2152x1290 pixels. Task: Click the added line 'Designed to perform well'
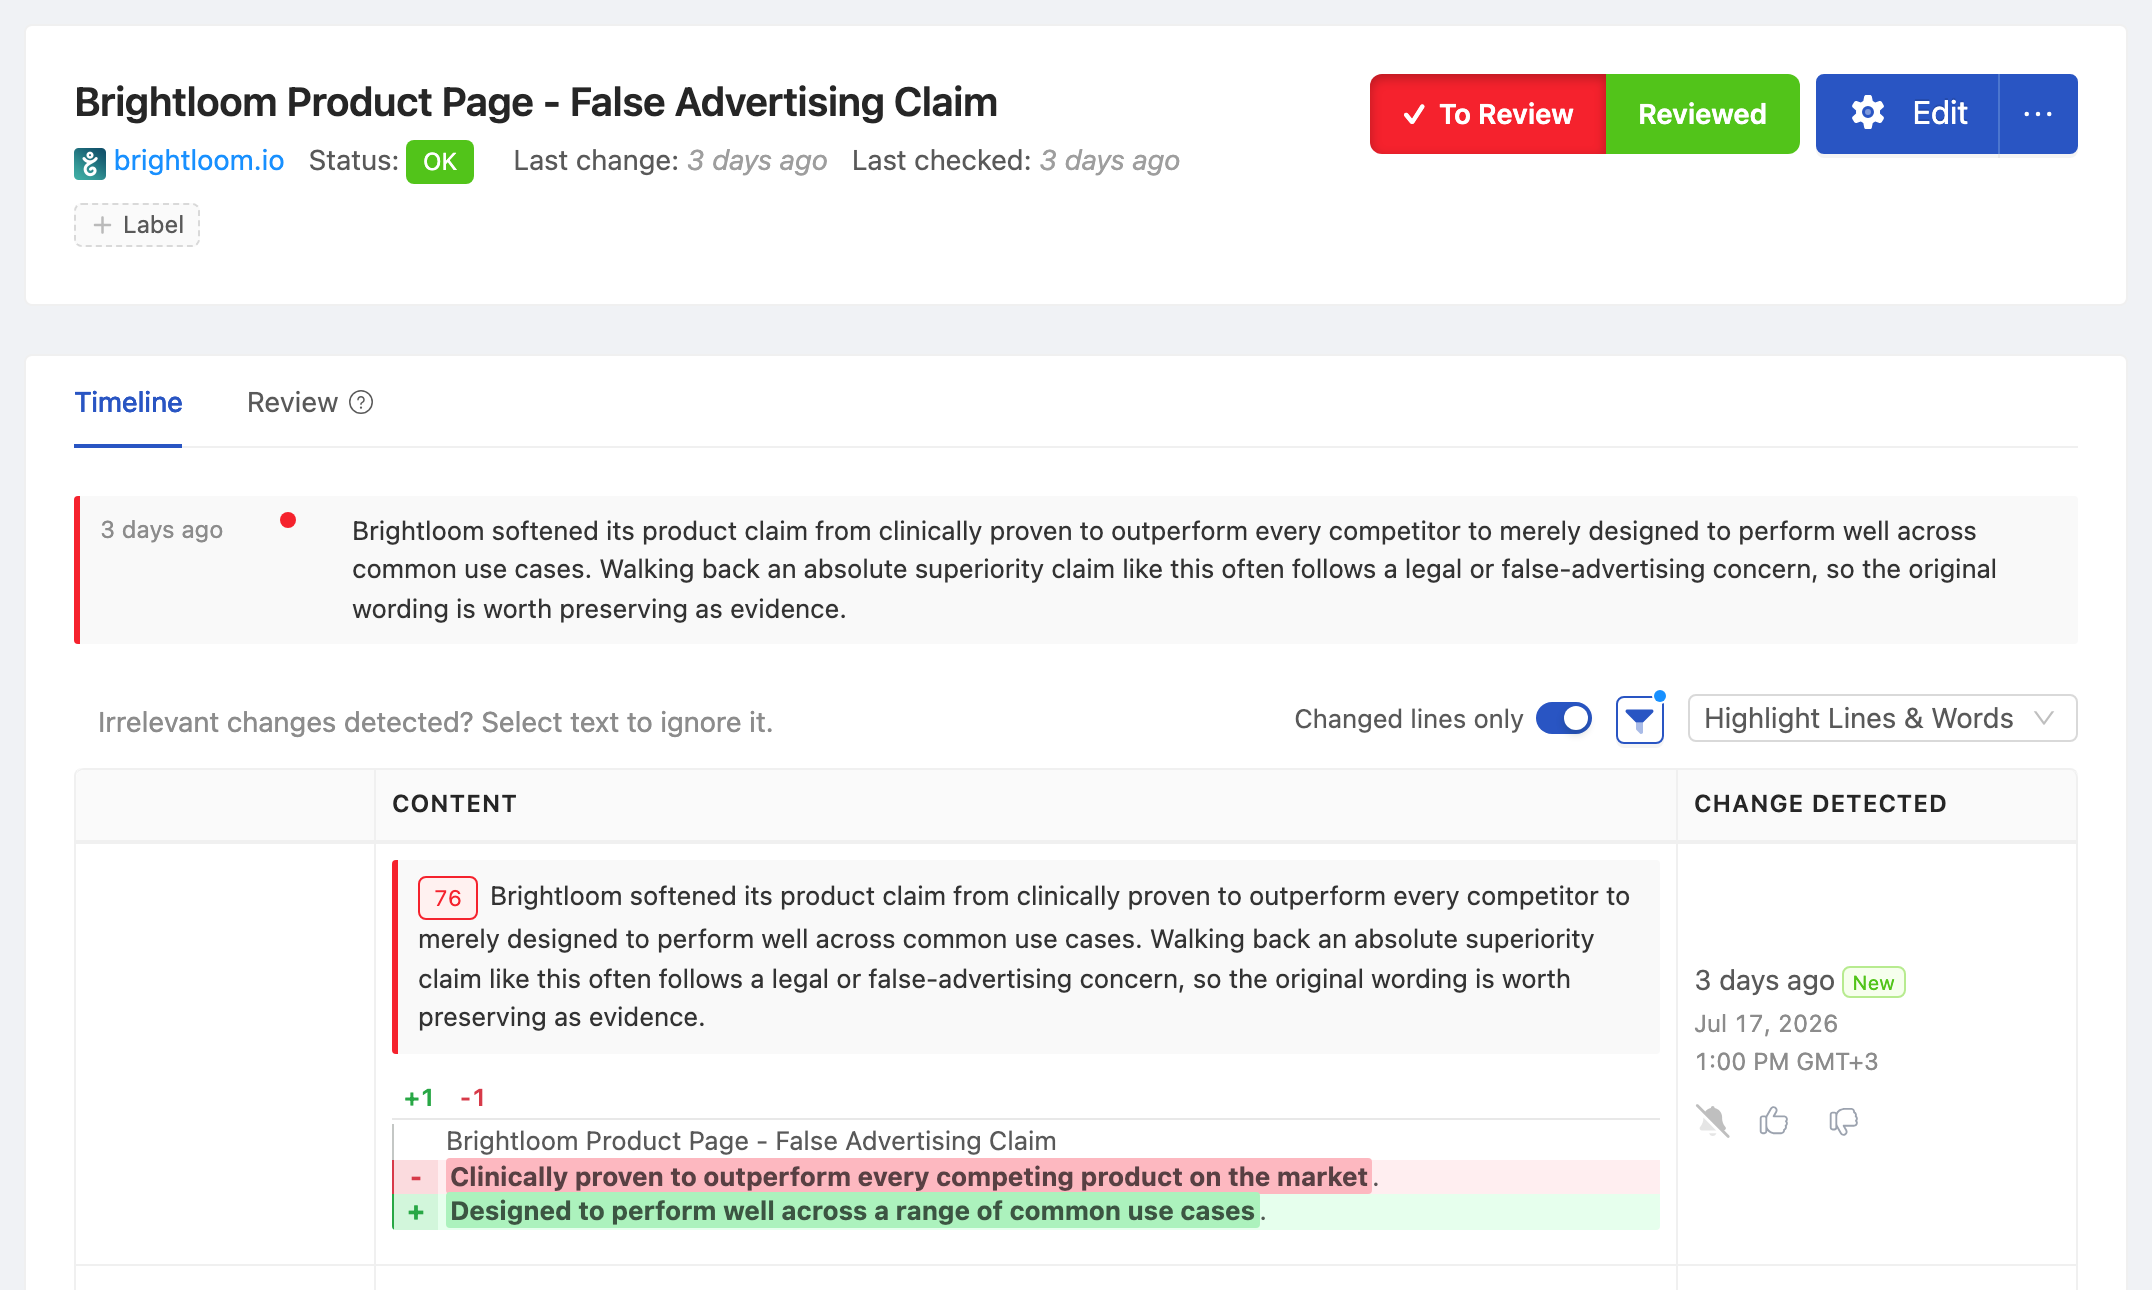pos(1026,1212)
